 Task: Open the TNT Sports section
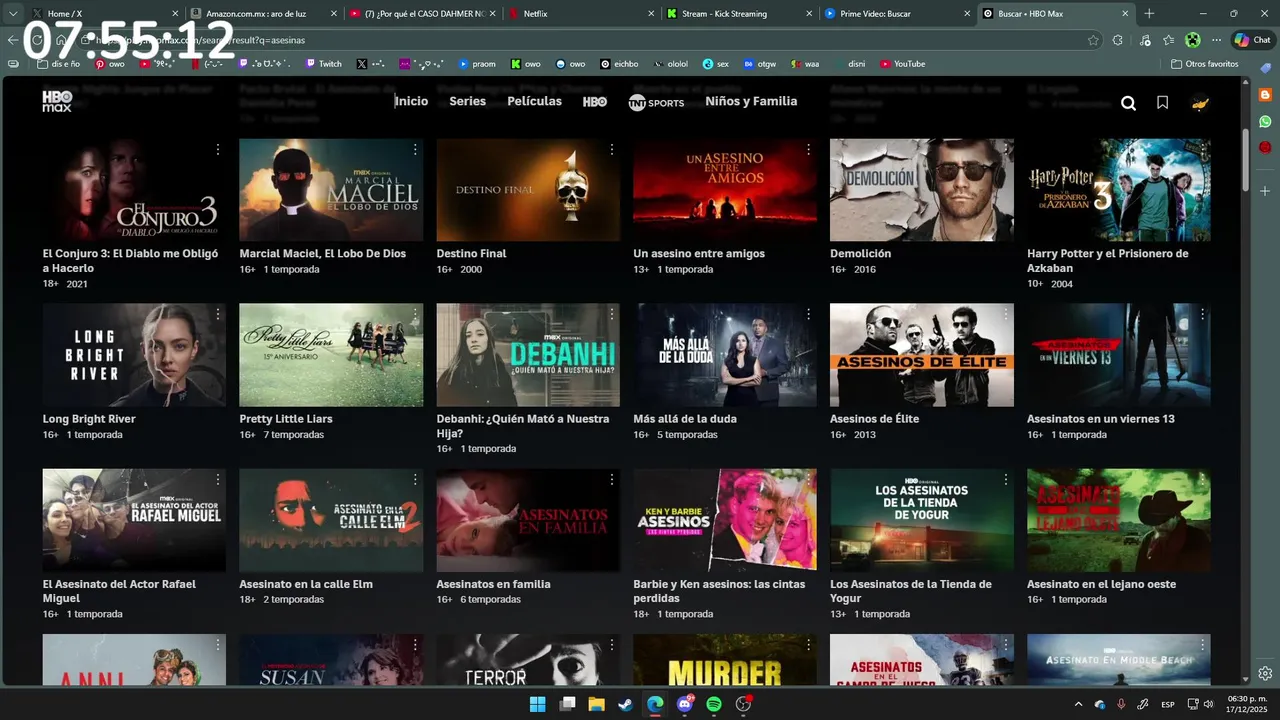point(656,102)
